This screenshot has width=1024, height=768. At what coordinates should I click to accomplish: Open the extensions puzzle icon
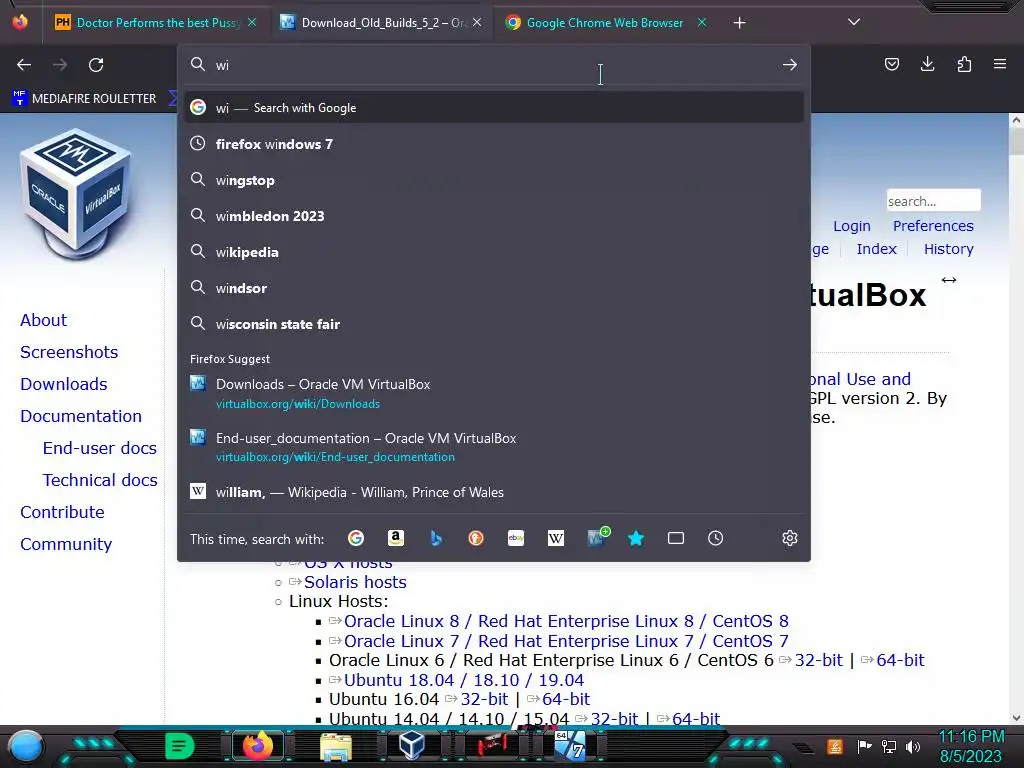[x=964, y=64]
